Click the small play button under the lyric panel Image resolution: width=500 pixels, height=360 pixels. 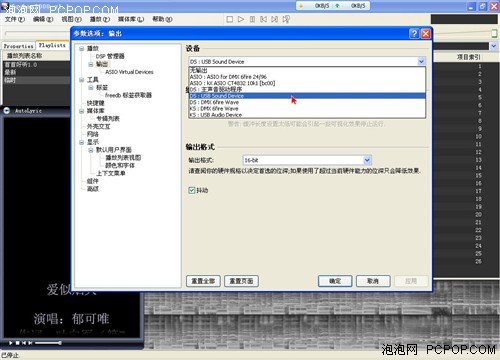pyautogui.click(x=11, y=343)
